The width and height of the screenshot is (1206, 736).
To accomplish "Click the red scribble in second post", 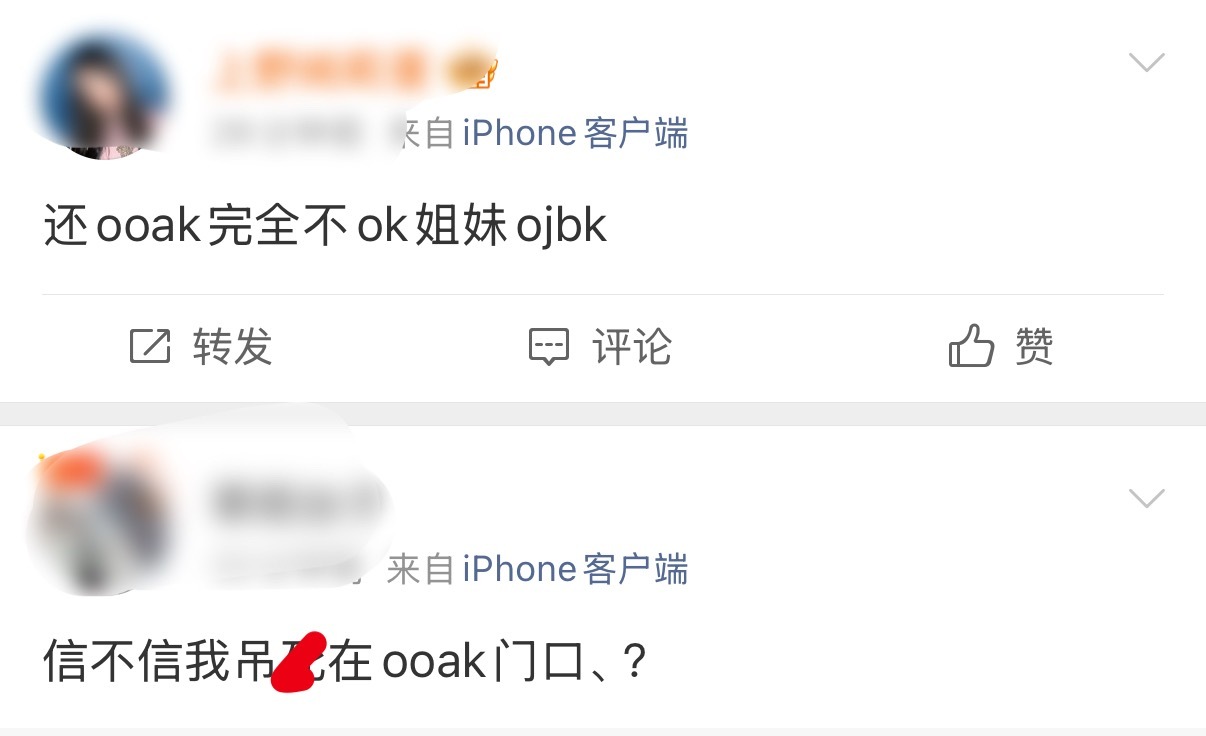I will click(300, 660).
